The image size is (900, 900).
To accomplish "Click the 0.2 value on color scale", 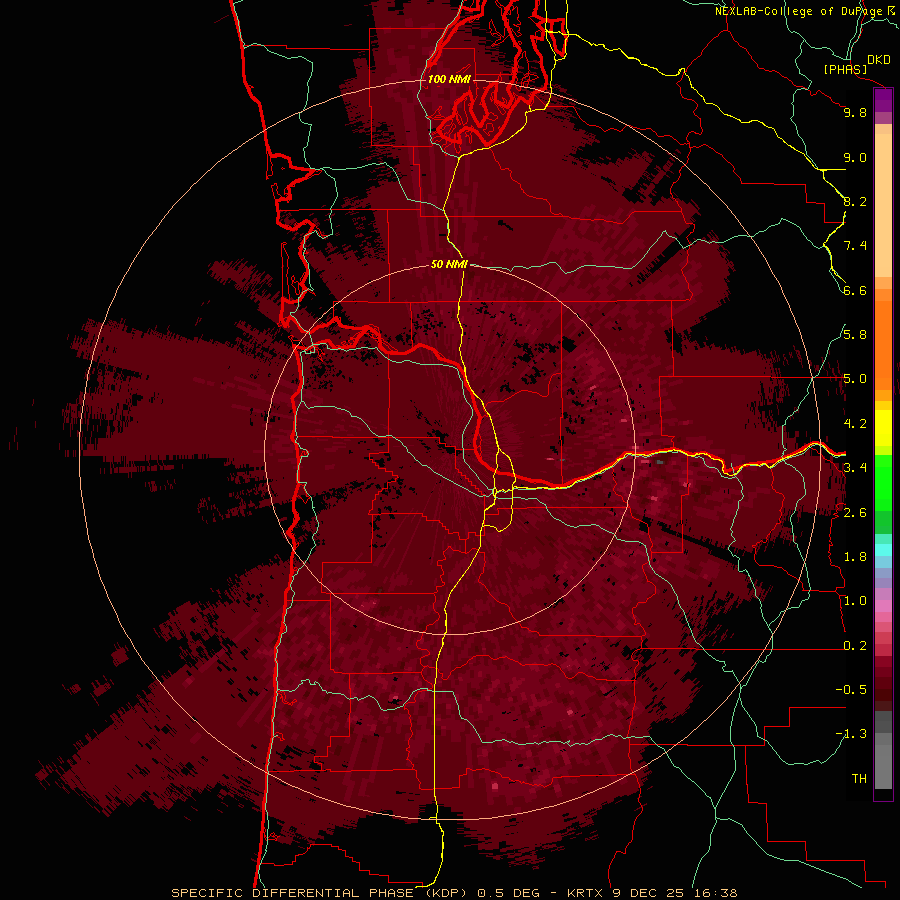I will (855, 646).
